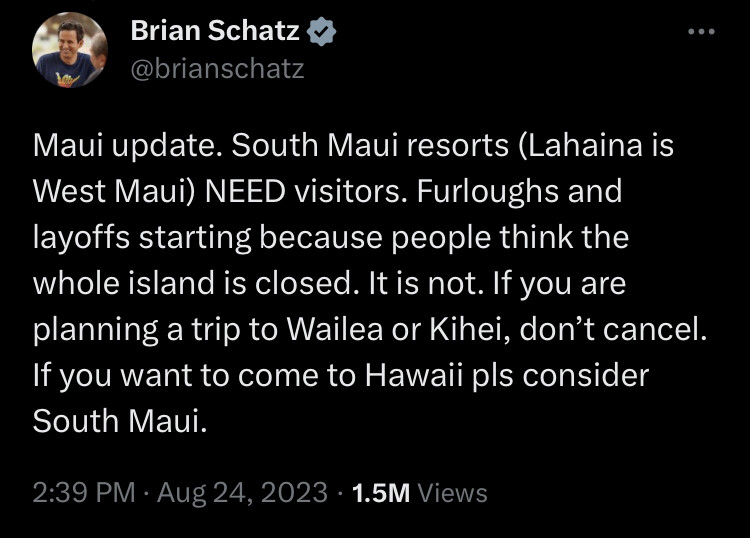Open the @brianschatz handle link
Image resolution: width=750 pixels, height=538 pixels.
tap(218, 69)
